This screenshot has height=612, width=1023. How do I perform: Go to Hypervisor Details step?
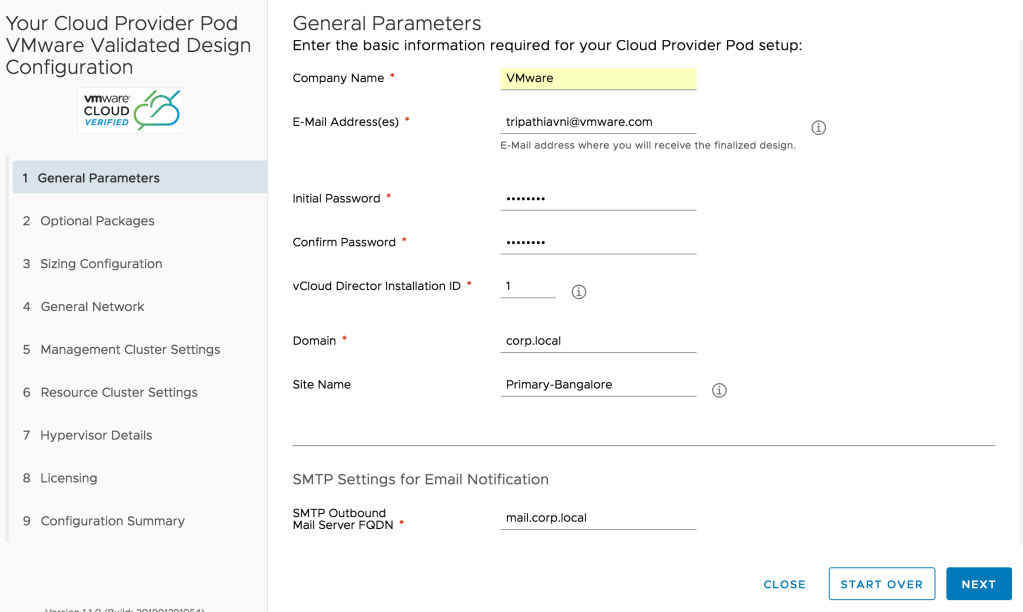point(96,436)
